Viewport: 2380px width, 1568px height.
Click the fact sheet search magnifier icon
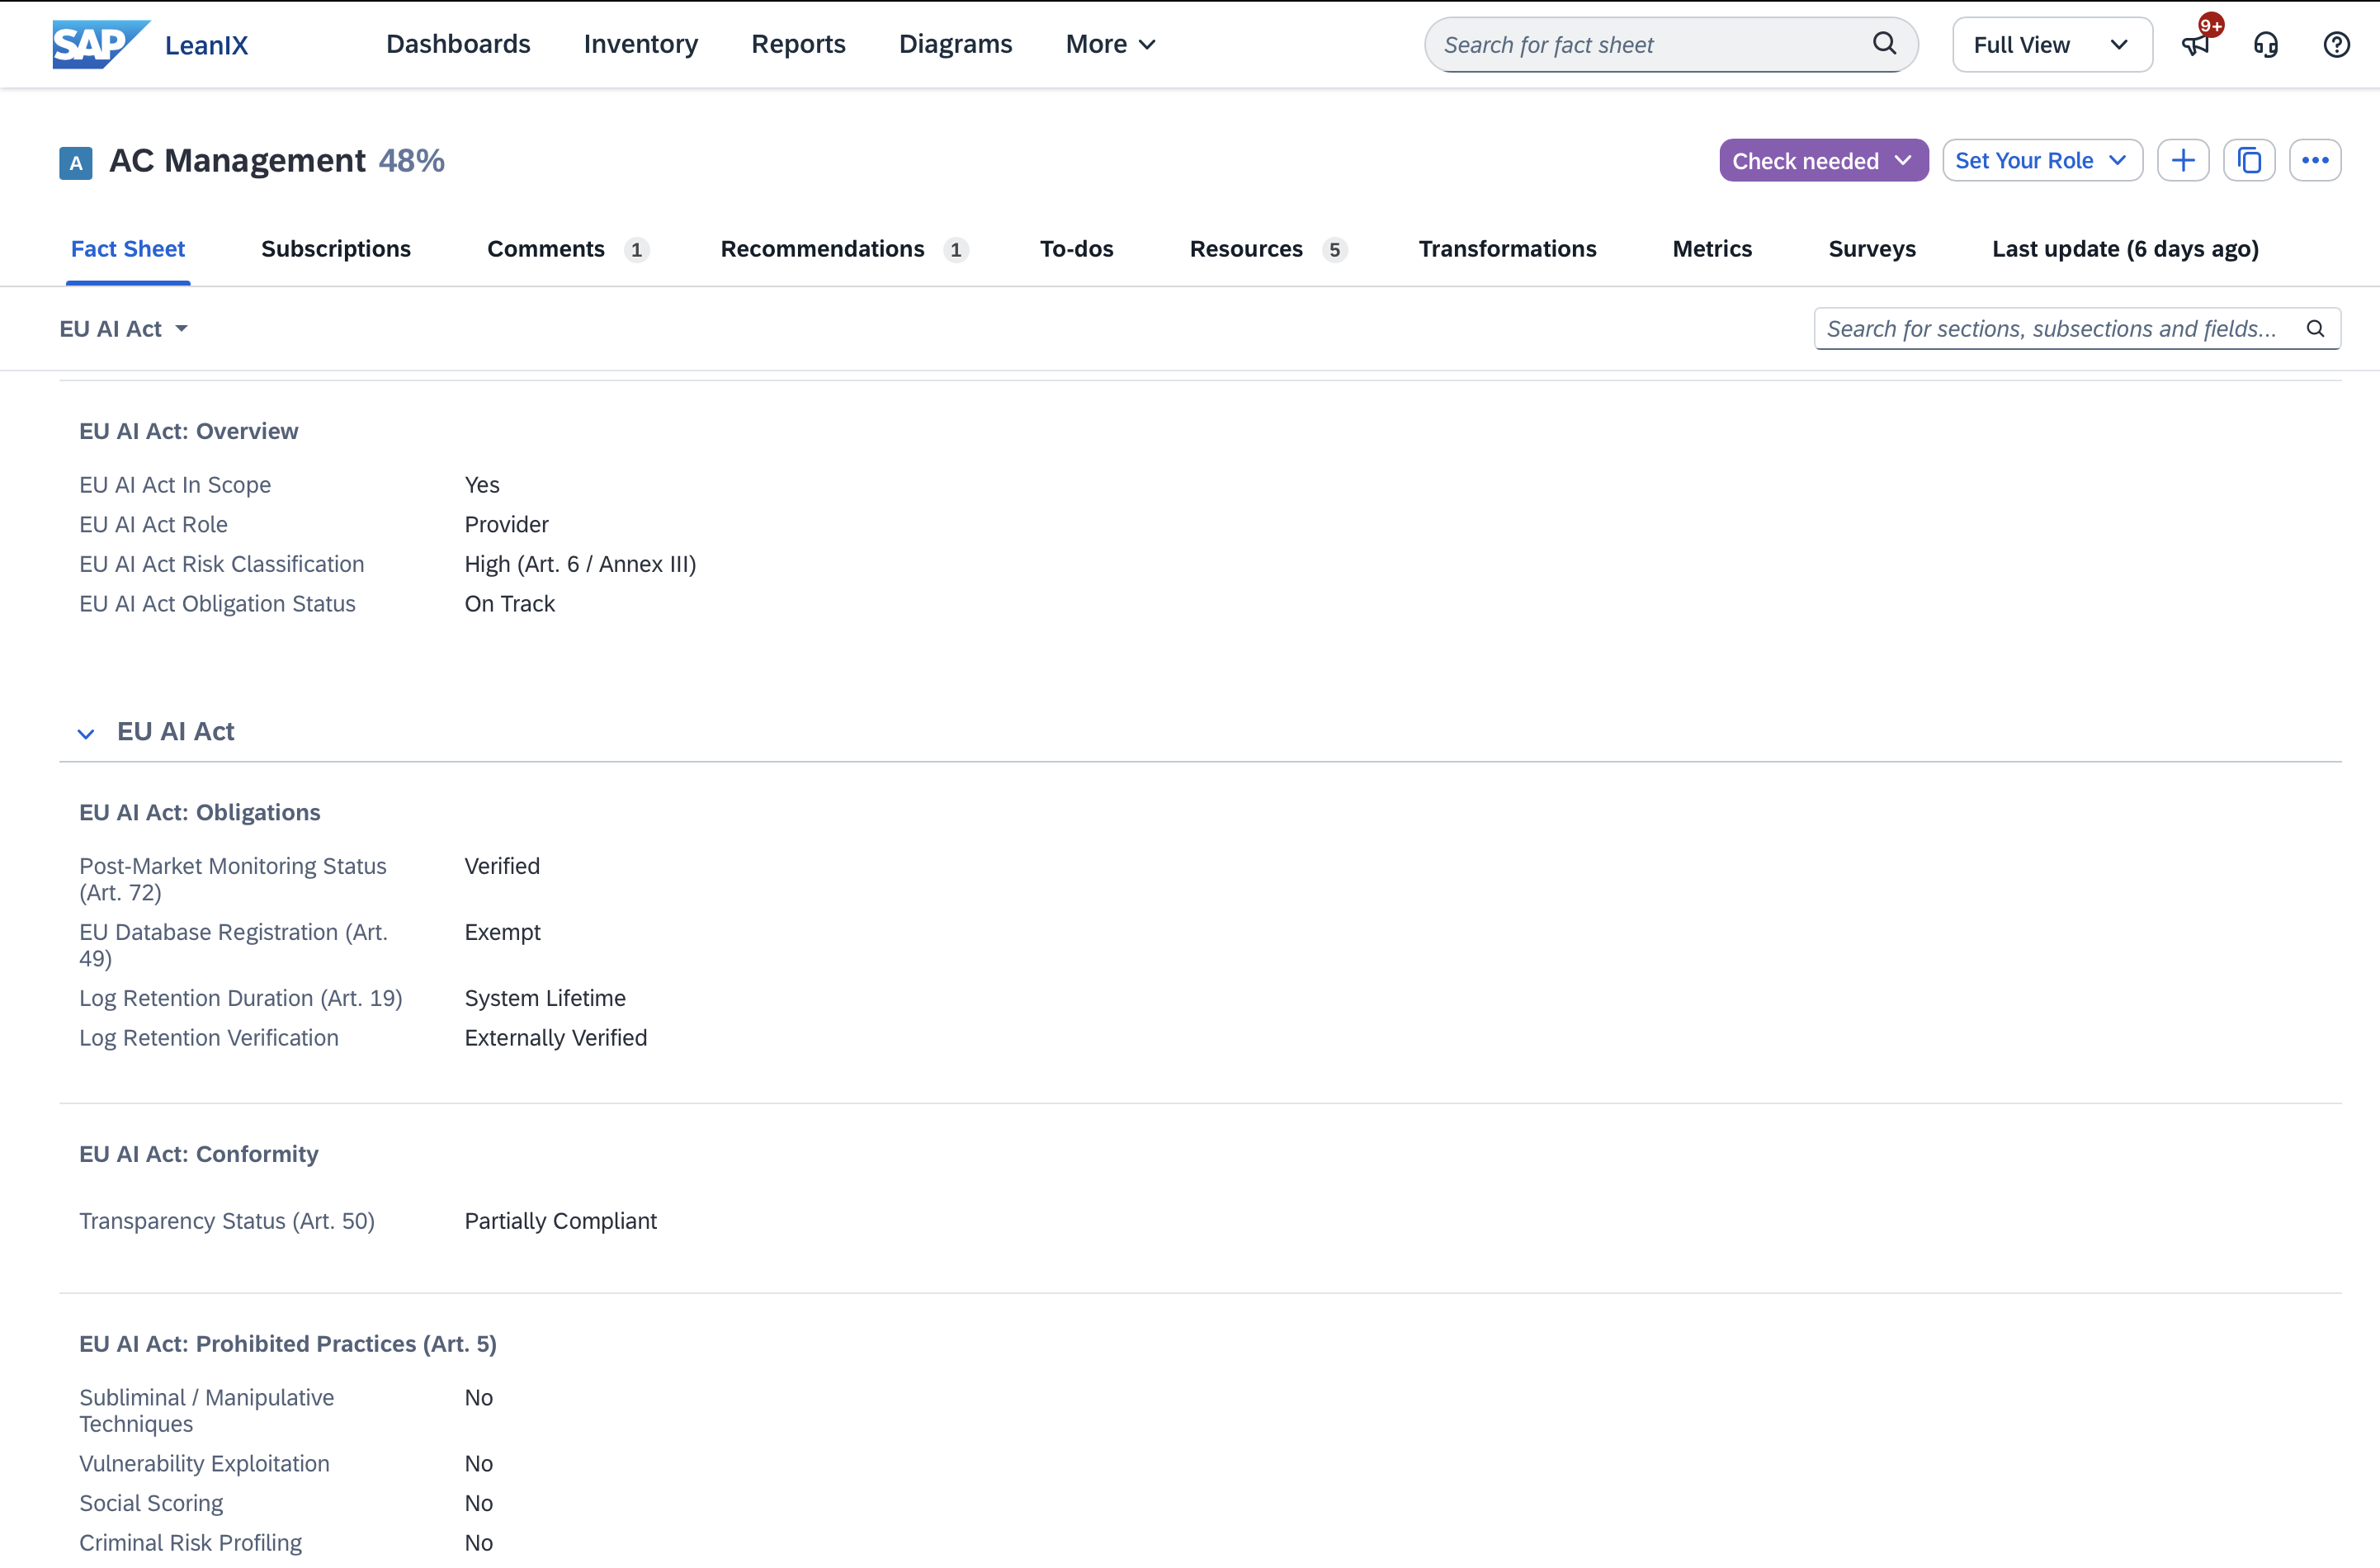(x=1884, y=44)
